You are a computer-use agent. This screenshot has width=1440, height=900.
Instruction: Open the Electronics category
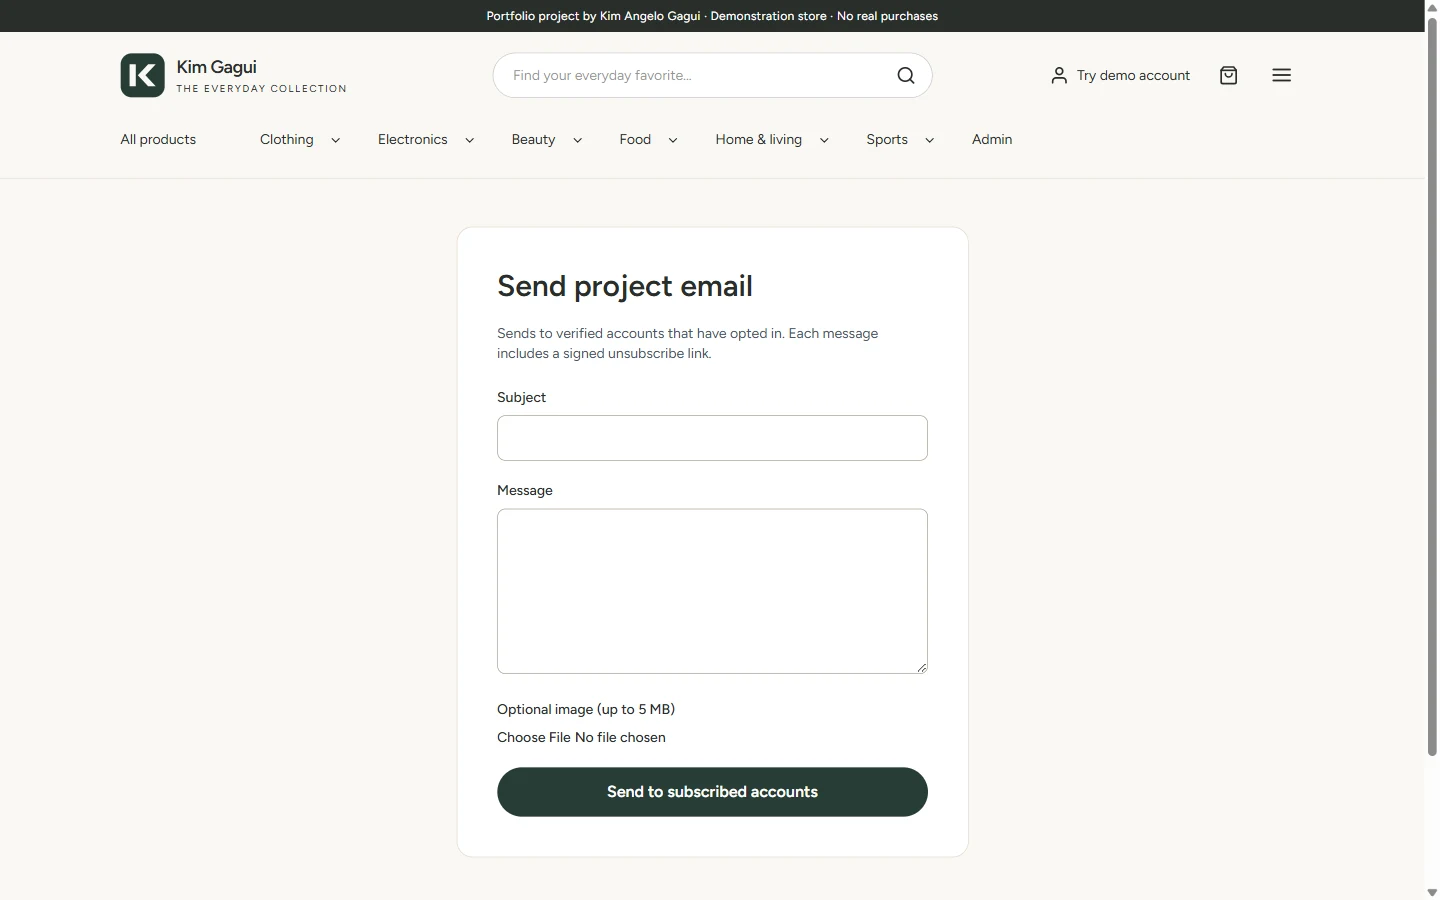click(x=412, y=139)
